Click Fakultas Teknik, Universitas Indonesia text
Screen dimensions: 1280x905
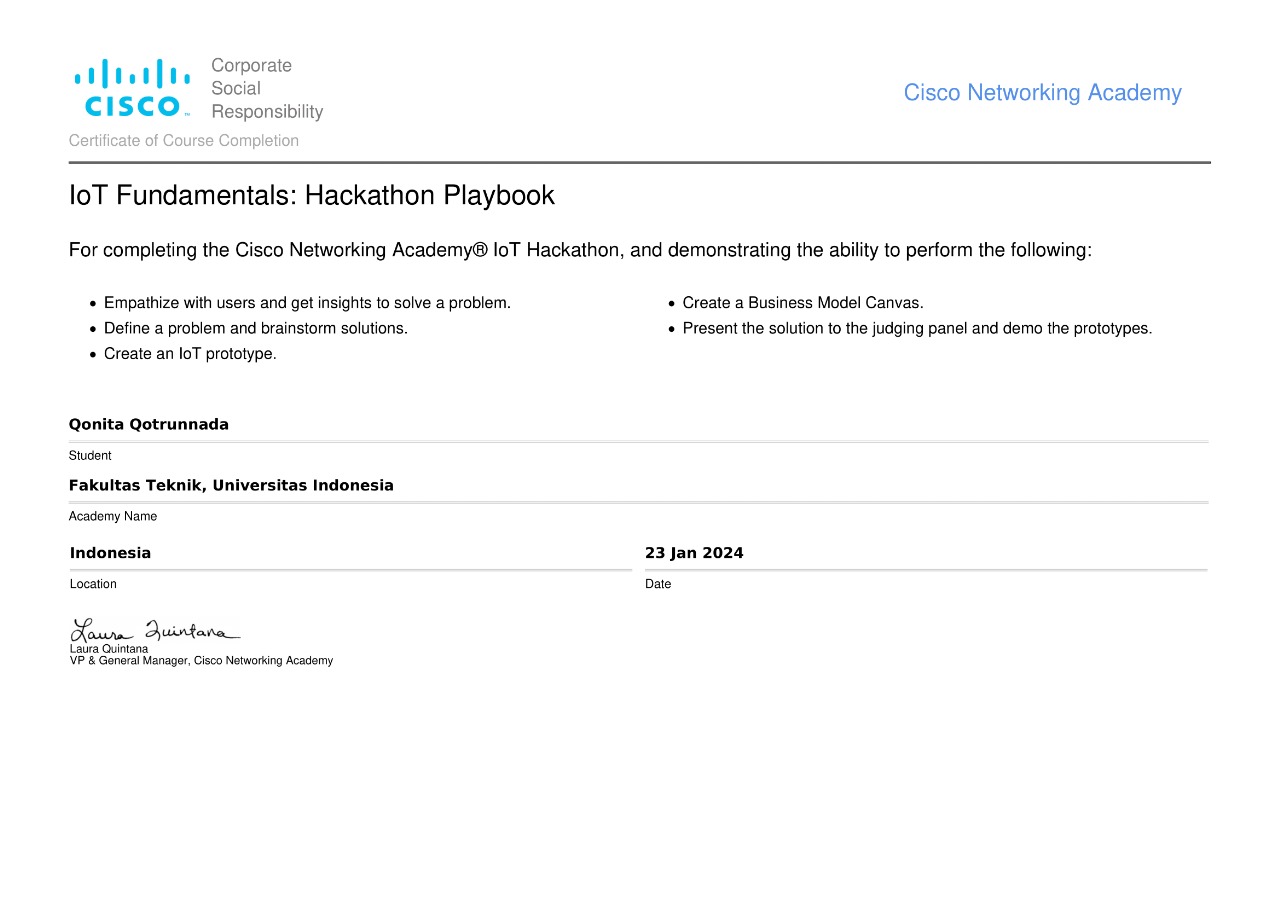[x=231, y=485]
